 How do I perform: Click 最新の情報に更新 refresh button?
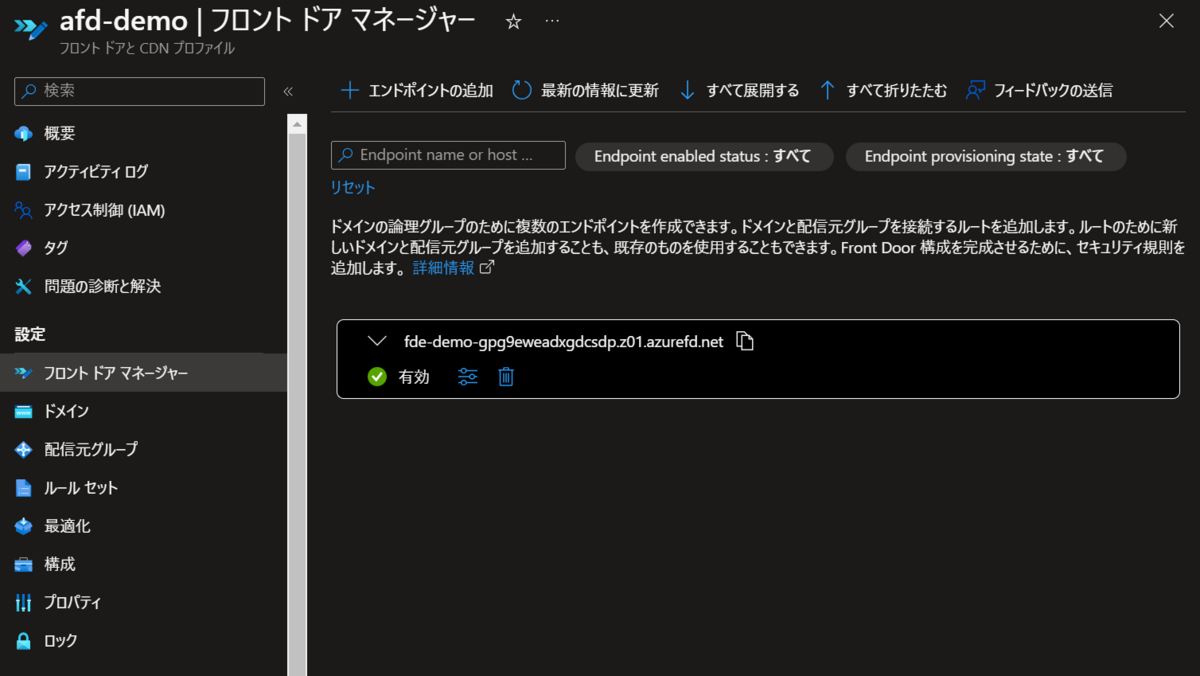[x=586, y=91]
